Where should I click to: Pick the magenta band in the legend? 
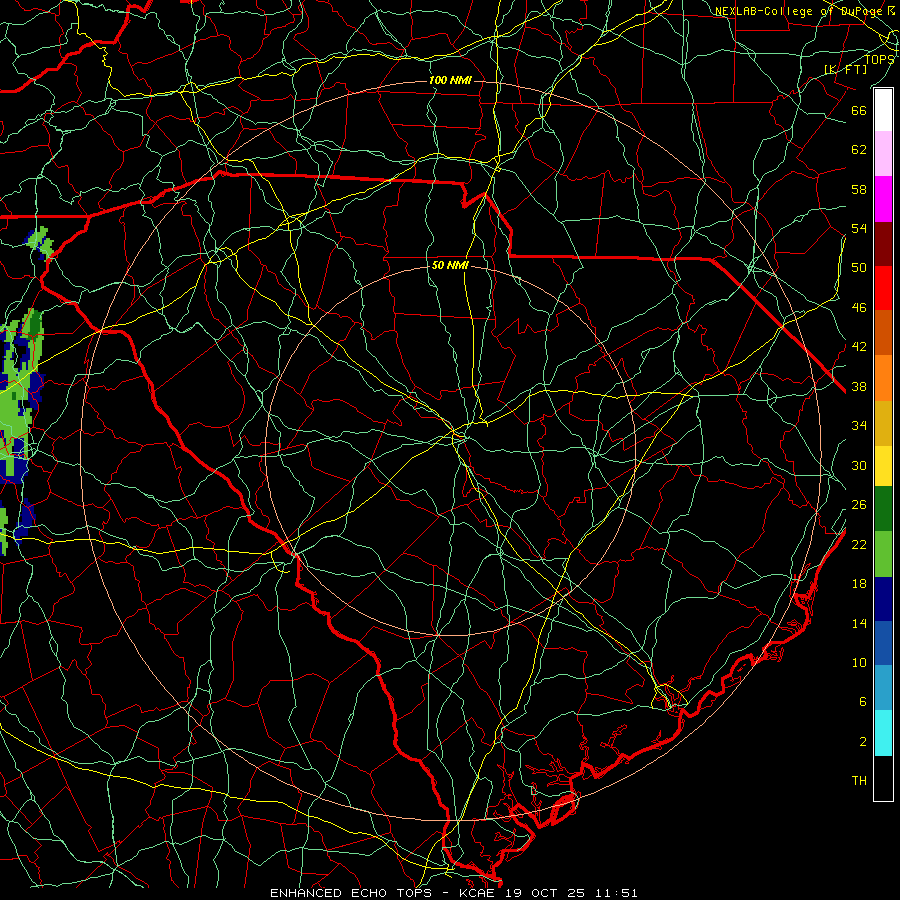click(x=883, y=199)
